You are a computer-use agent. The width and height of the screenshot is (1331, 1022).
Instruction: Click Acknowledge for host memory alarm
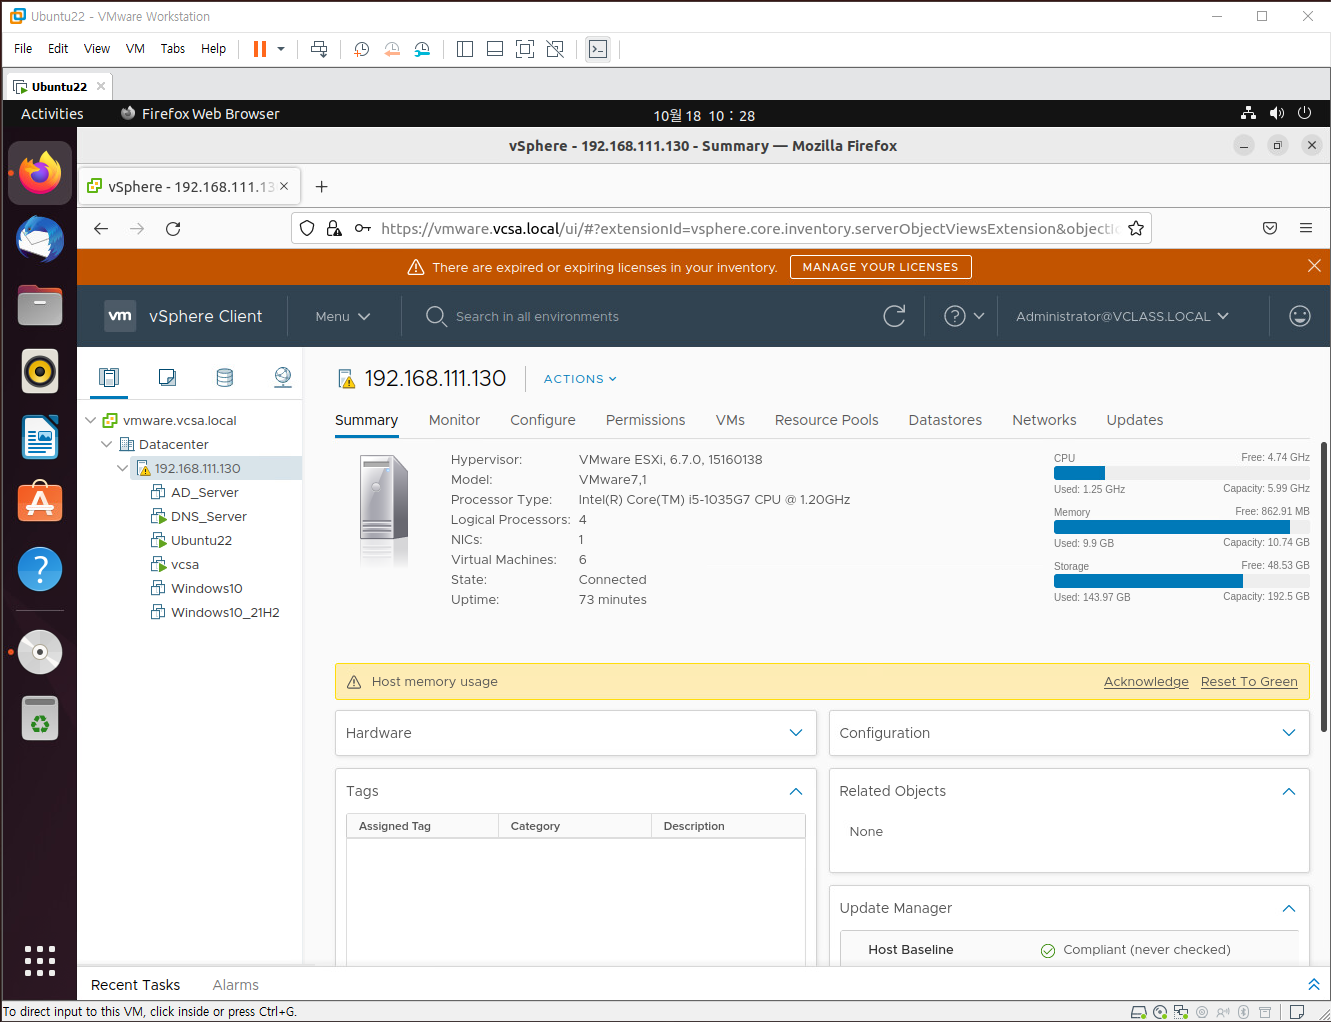[1146, 682]
